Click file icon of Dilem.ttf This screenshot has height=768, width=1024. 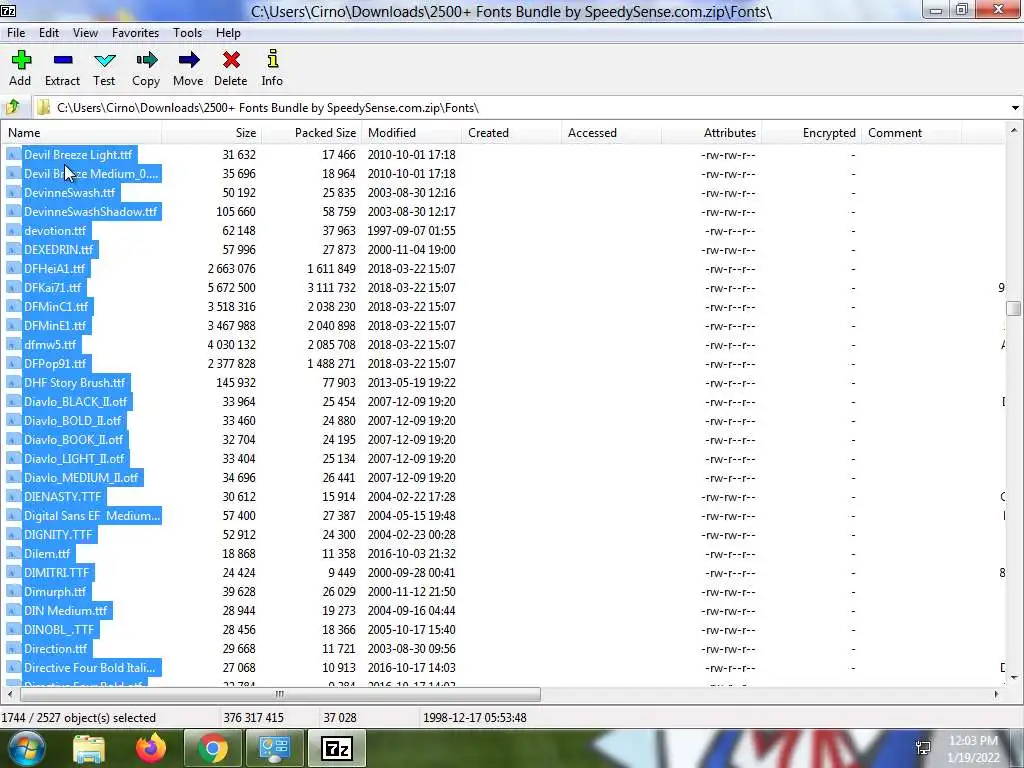(x=14, y=554)
